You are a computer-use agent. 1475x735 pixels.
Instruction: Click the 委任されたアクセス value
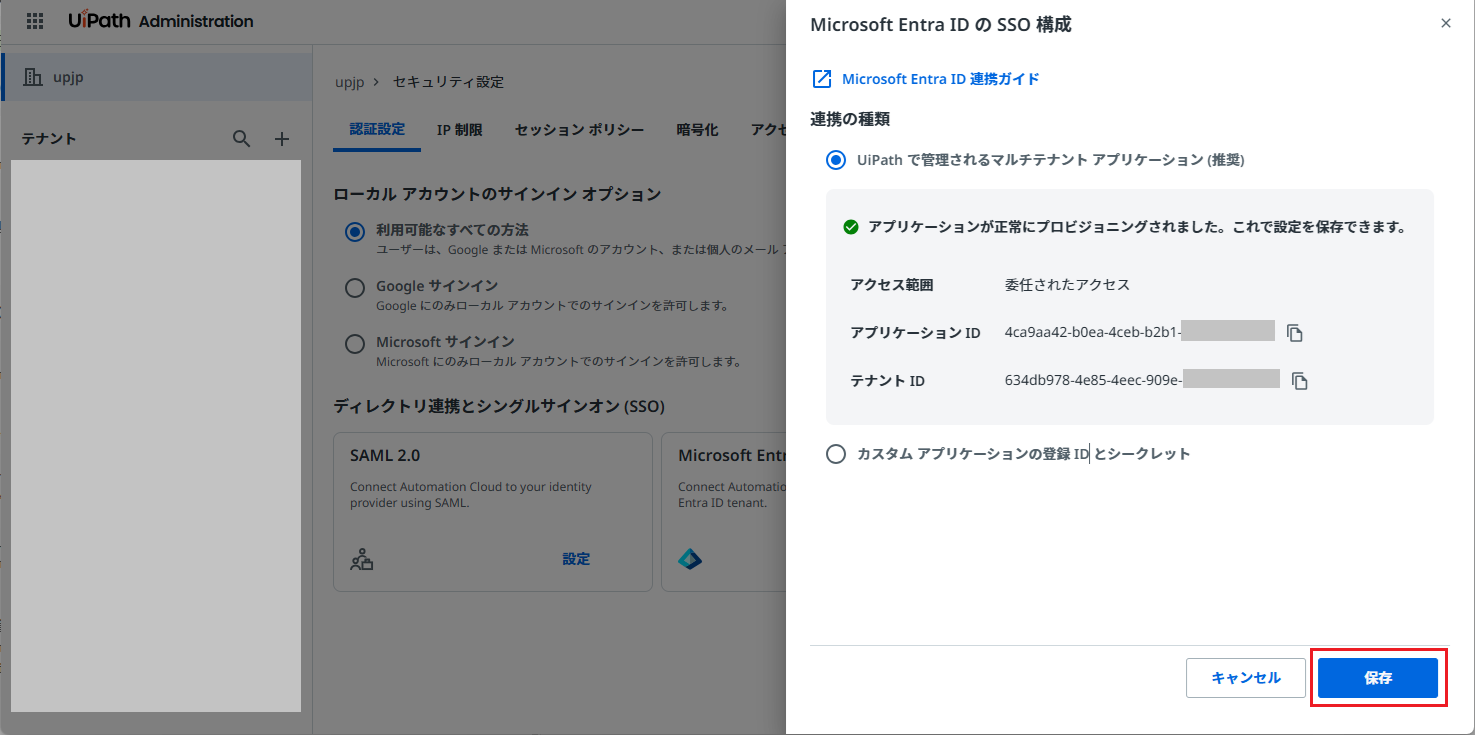point(1067,285)
